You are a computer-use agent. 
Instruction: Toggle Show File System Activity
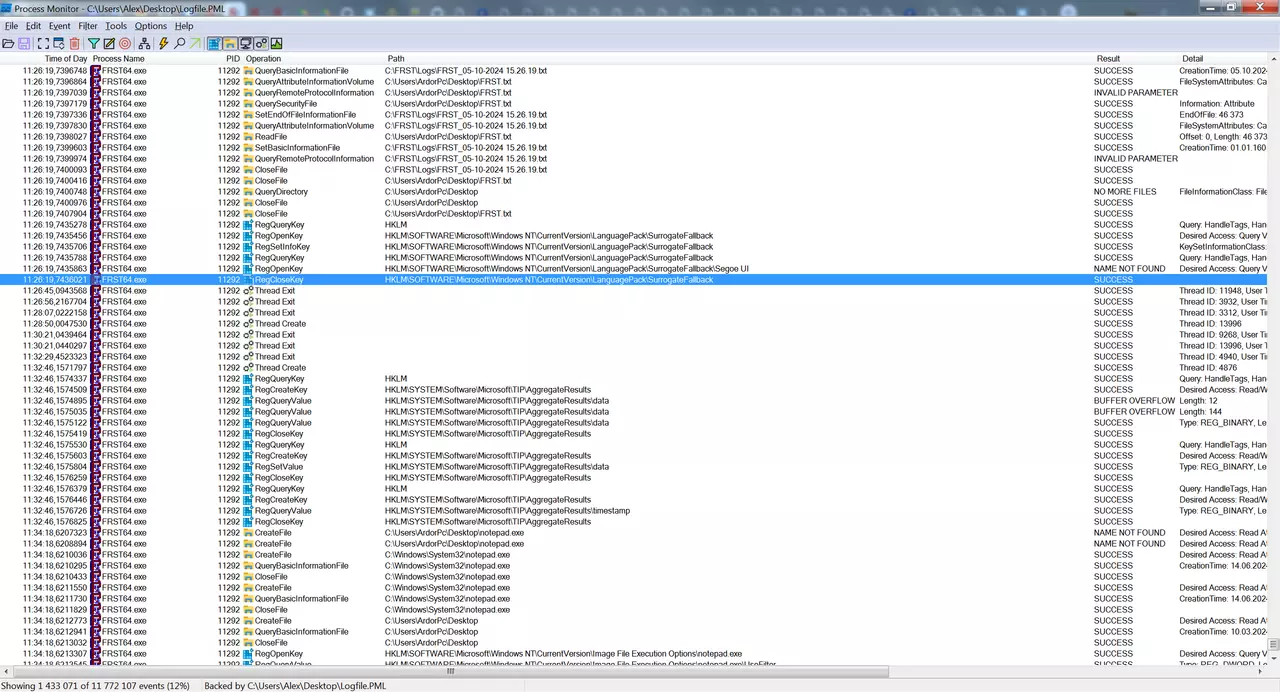[x=230, y=44]
